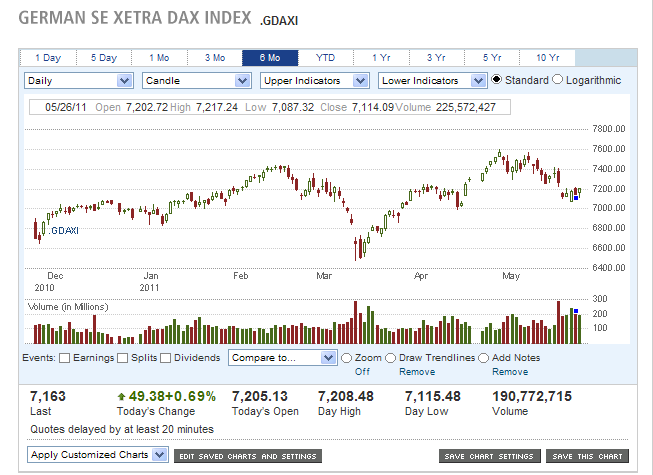Screen dimensions: 653x475
Task: Click the Off link under Zoom
Action: (x=362, y=372)
